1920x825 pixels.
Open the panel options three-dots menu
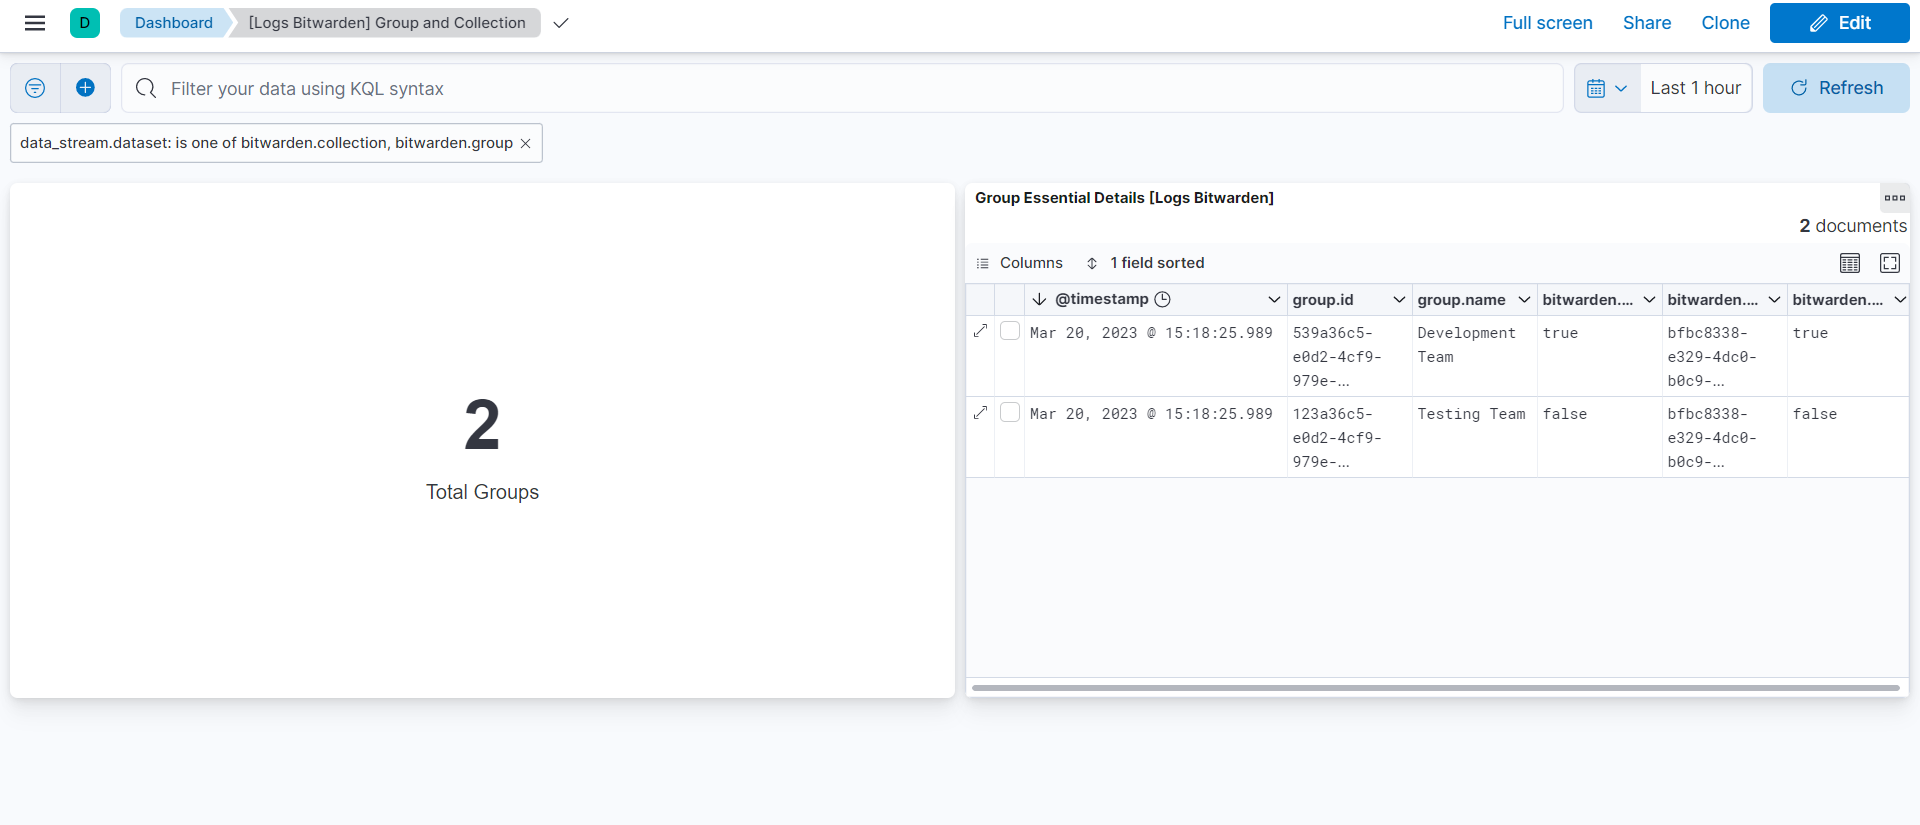tap(1894, 198)
